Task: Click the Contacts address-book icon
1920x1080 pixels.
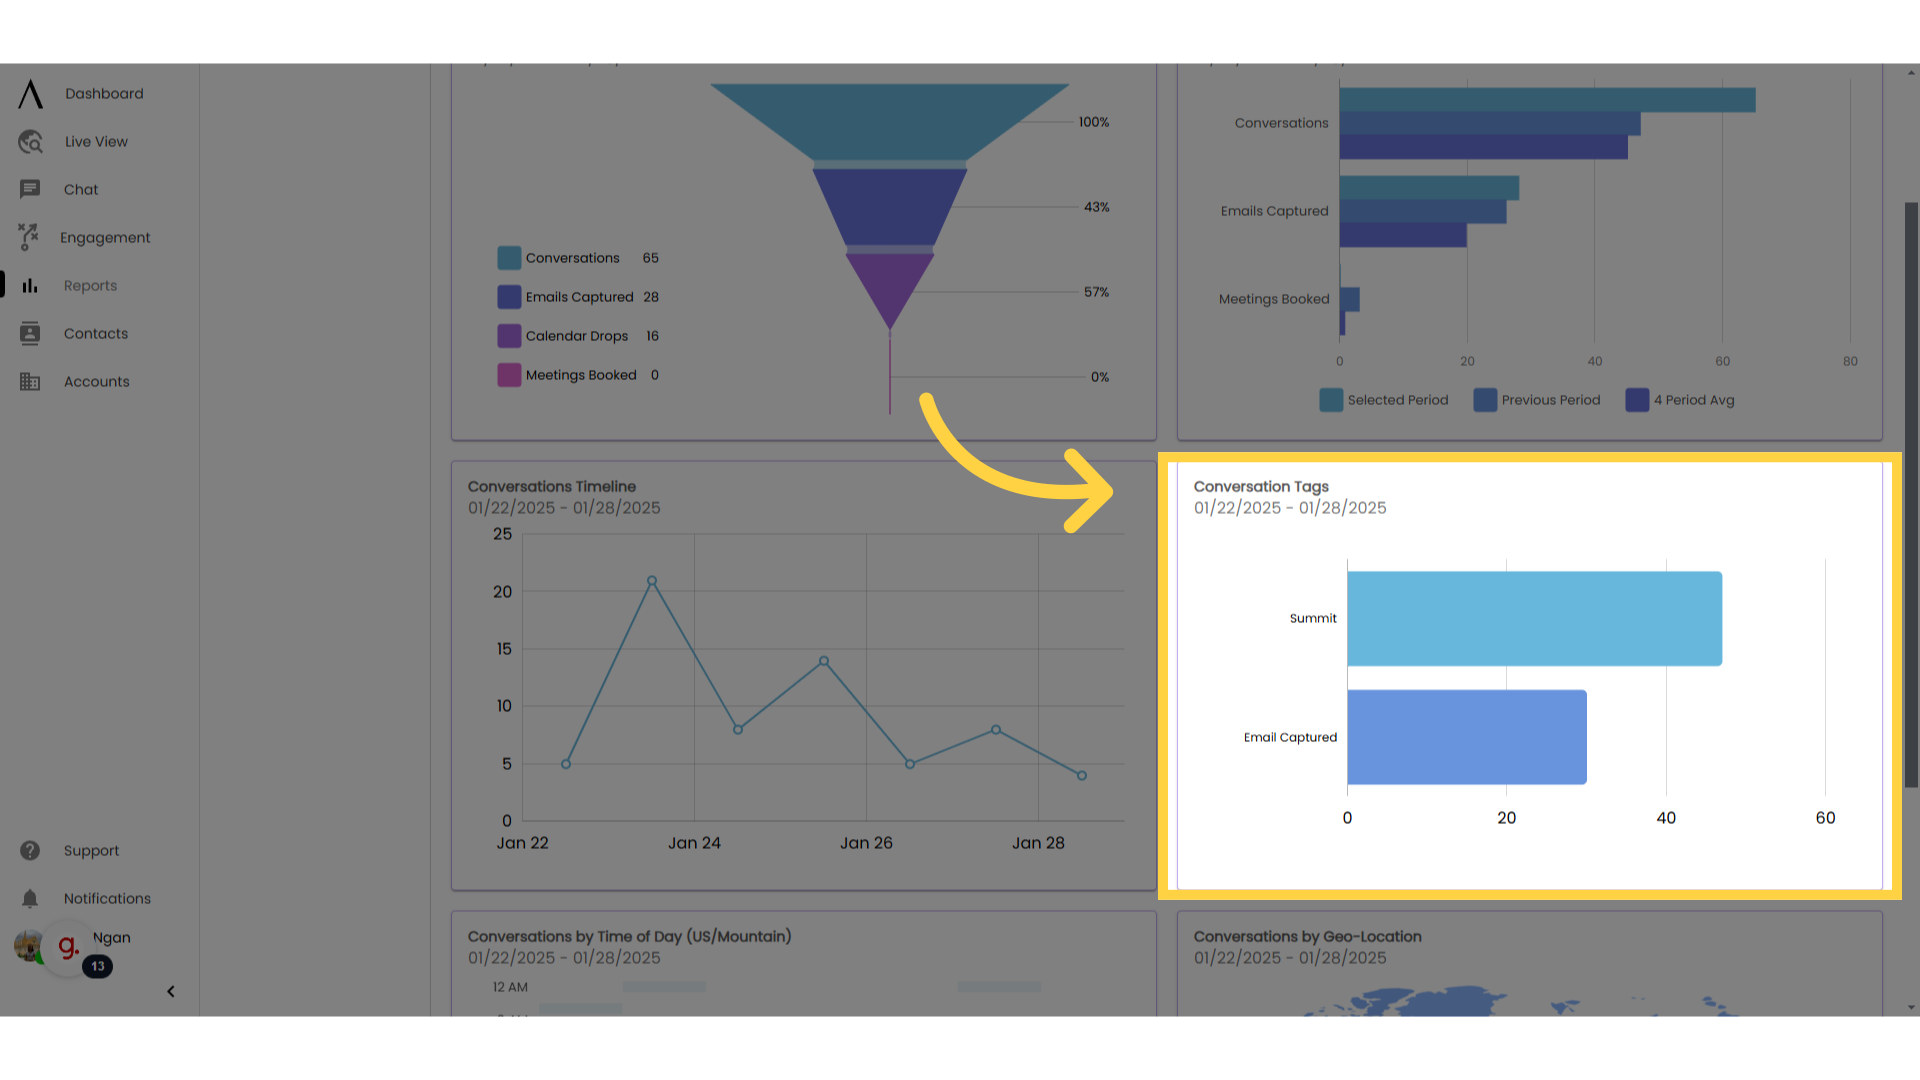Action: 30,333
